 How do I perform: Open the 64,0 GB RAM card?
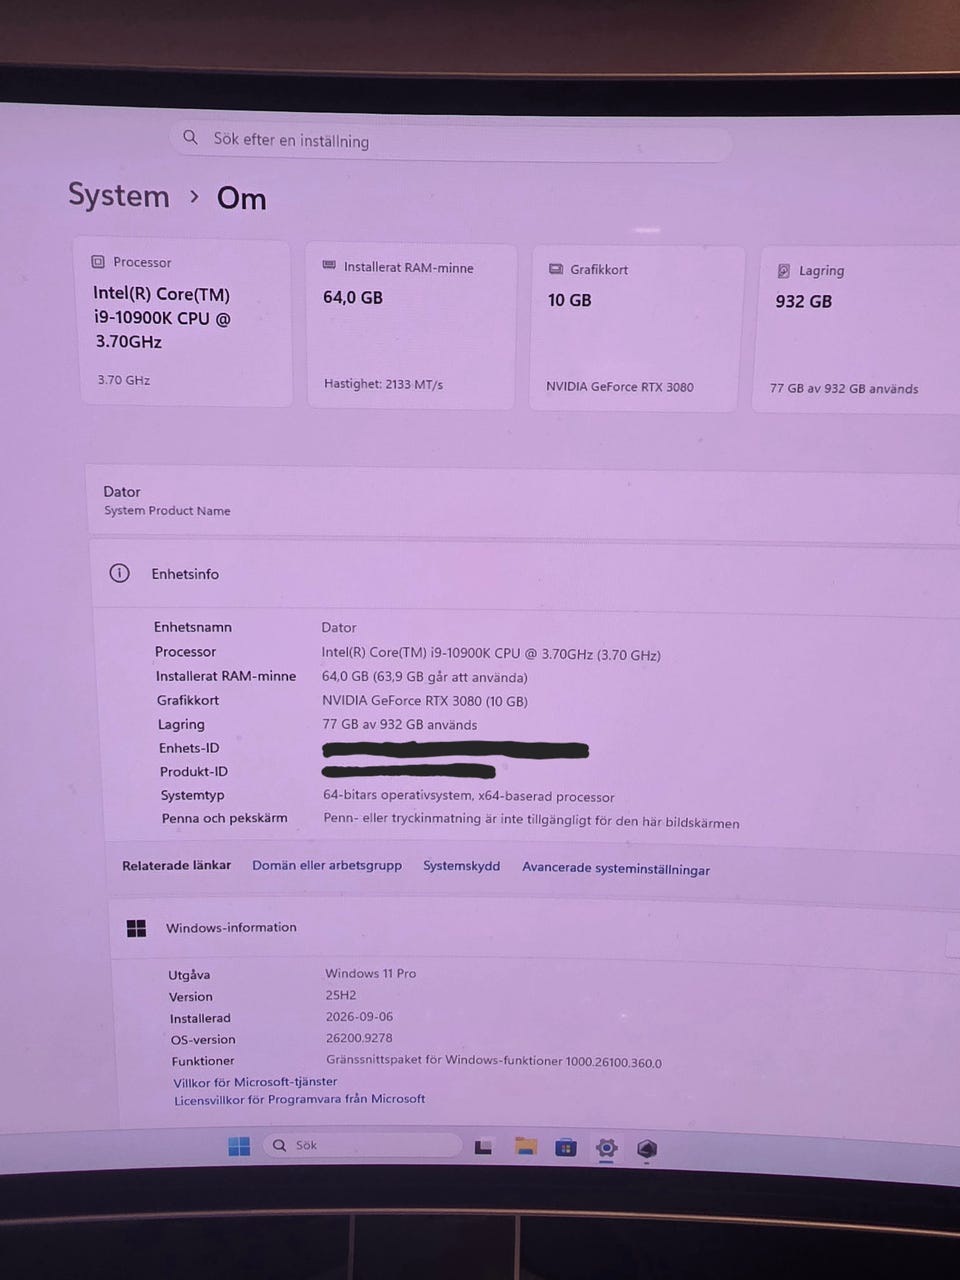pos(410,327)
